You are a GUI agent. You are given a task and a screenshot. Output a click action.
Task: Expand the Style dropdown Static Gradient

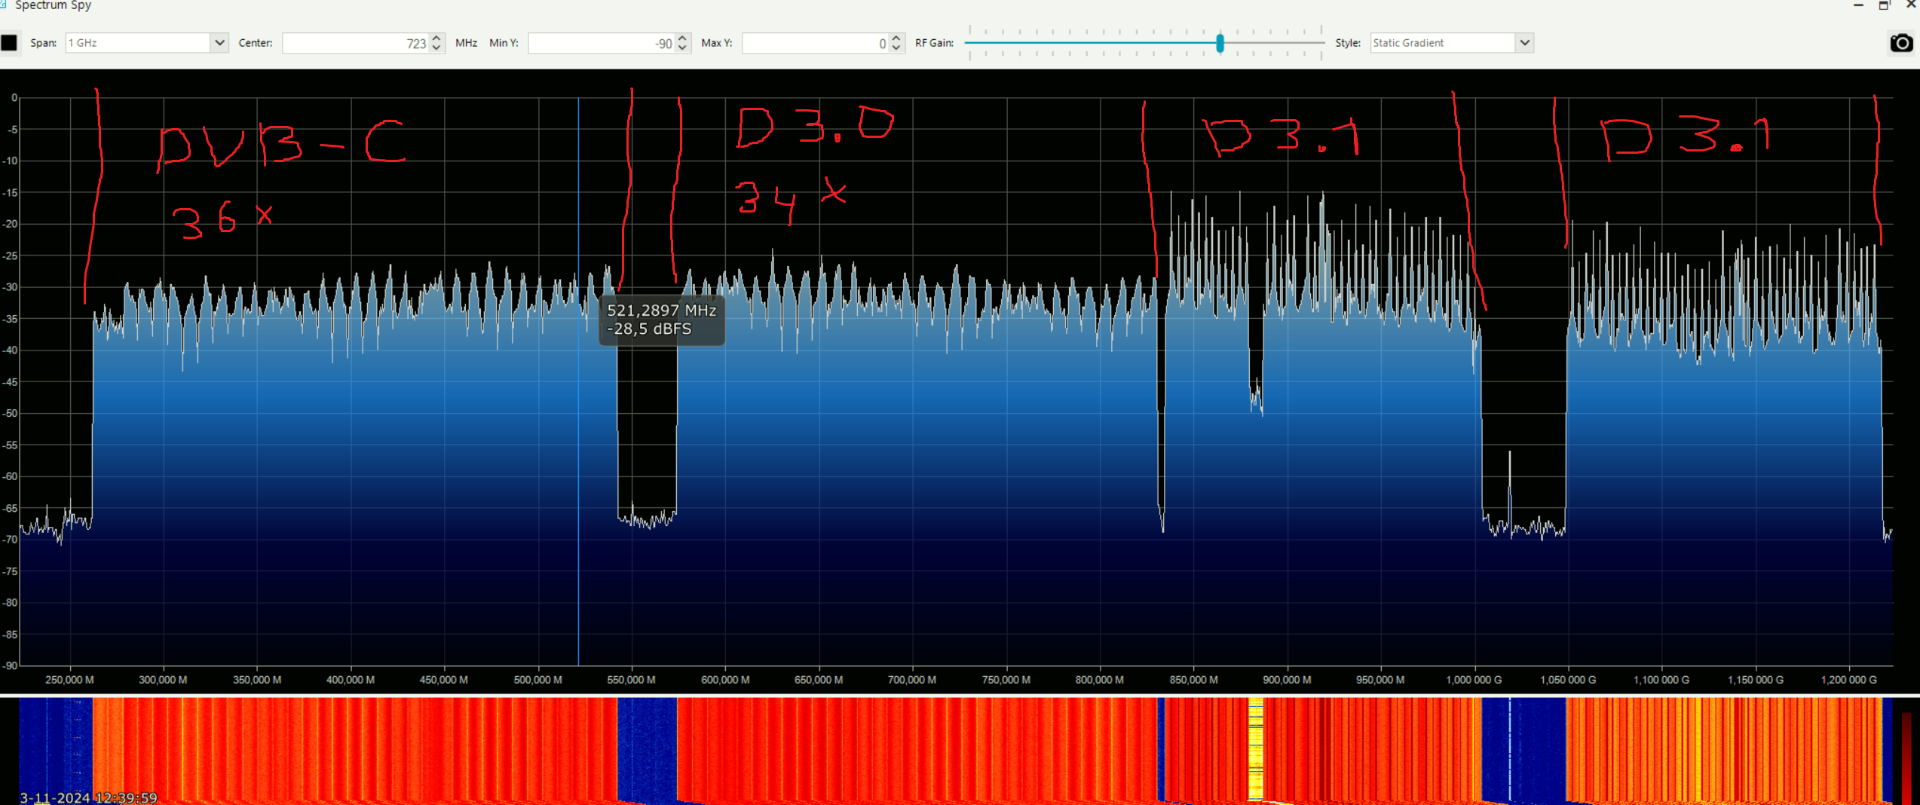click(1452, 43)
